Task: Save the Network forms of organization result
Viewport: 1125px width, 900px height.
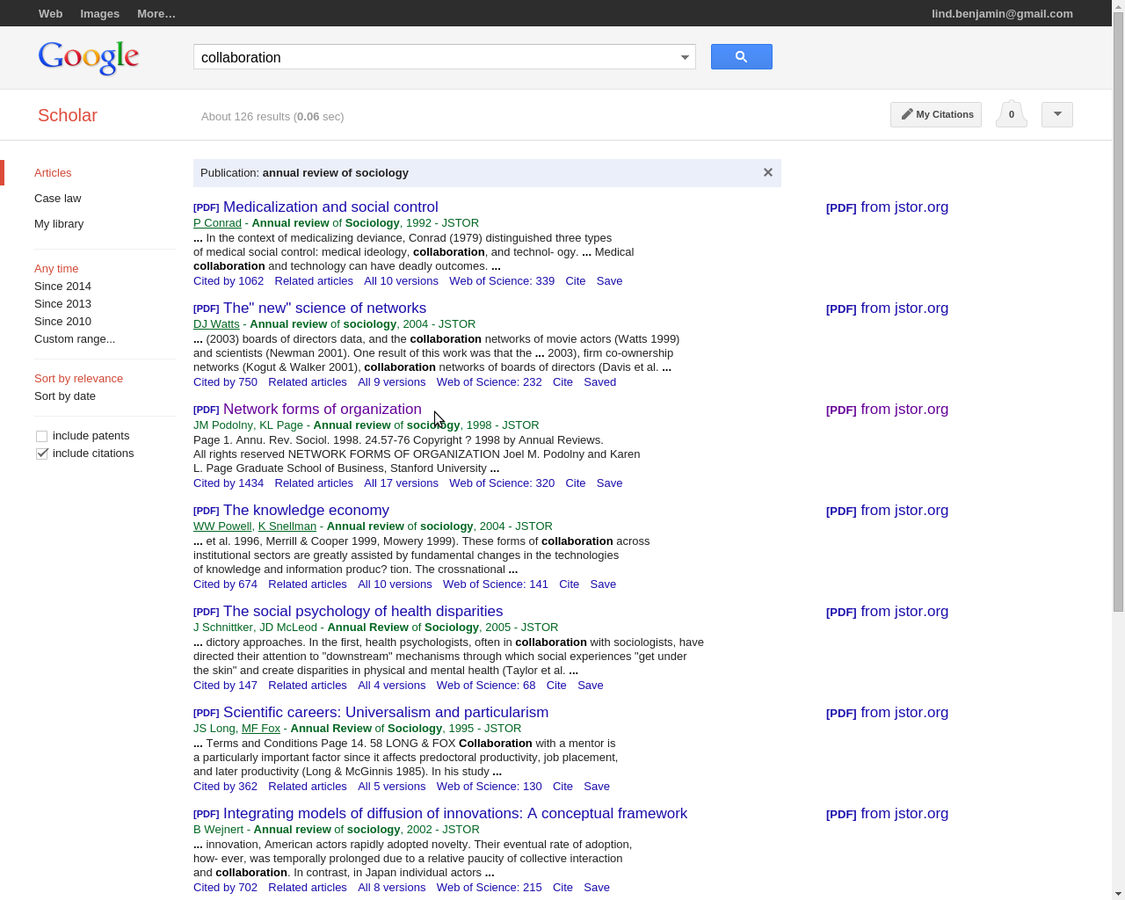Action: tap(609, 484)
